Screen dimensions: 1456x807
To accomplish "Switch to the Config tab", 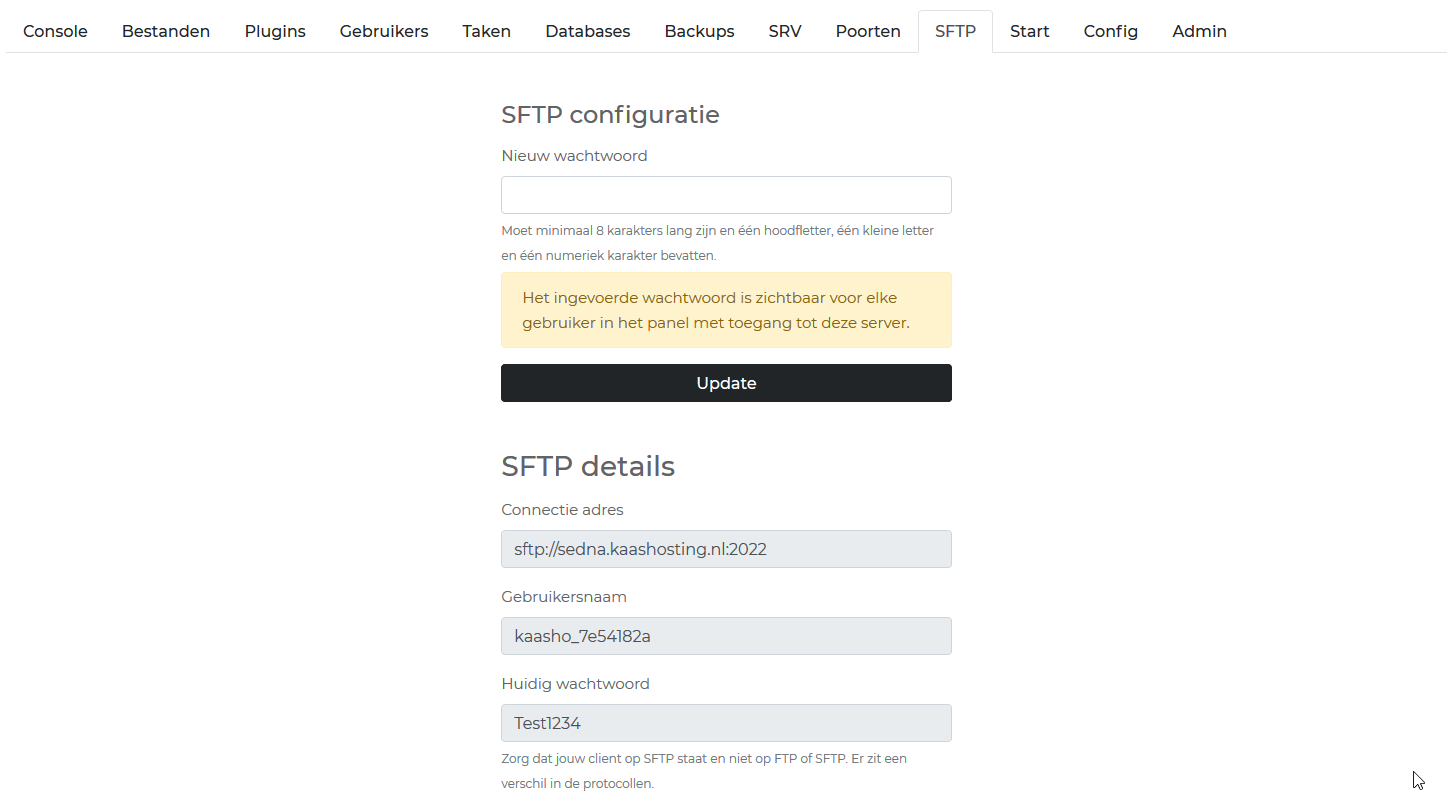I will click(1111, 31).
